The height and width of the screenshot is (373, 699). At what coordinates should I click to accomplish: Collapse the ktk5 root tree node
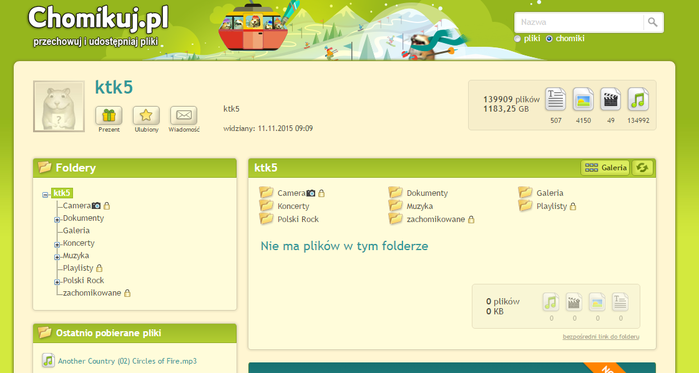(x=45, y=194)
